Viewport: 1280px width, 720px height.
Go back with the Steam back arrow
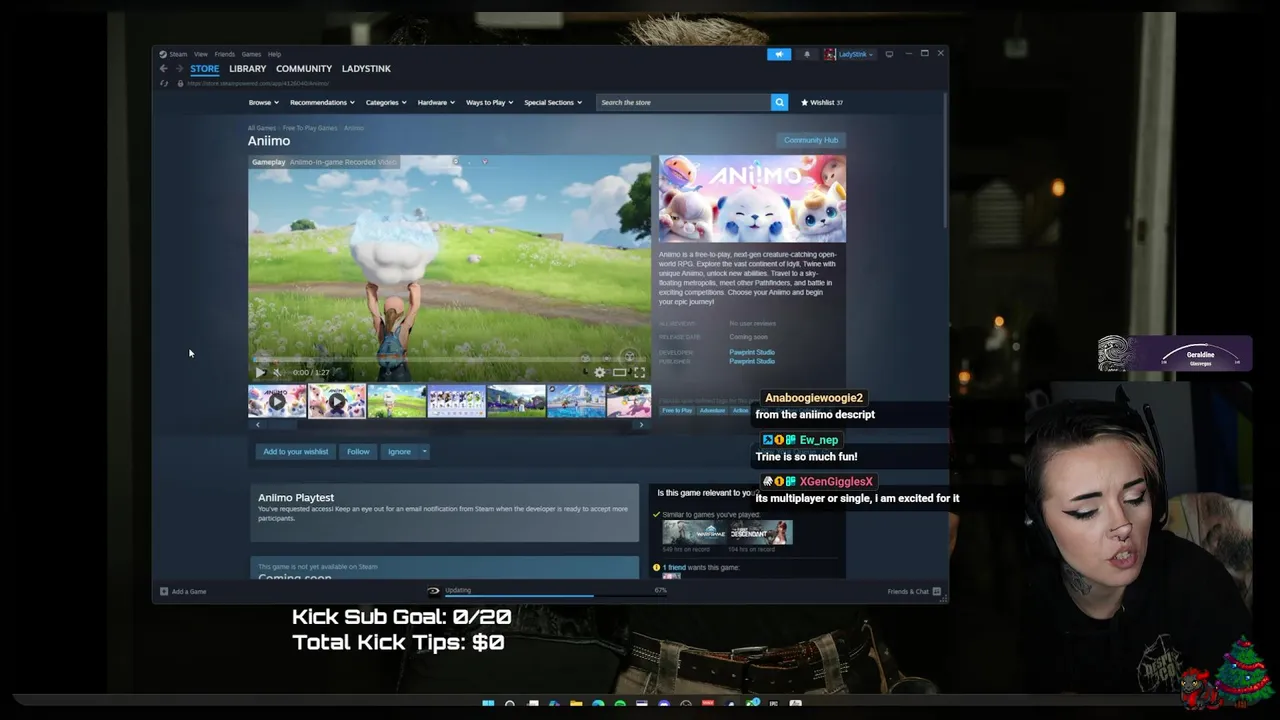point(163,68)
